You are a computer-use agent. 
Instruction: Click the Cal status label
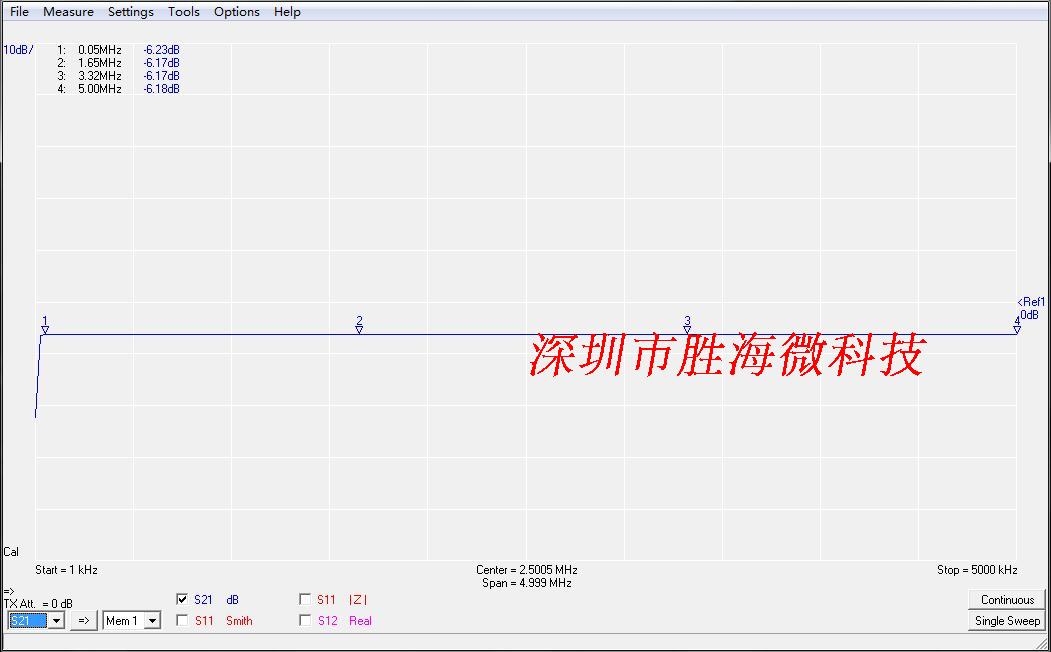11,552
